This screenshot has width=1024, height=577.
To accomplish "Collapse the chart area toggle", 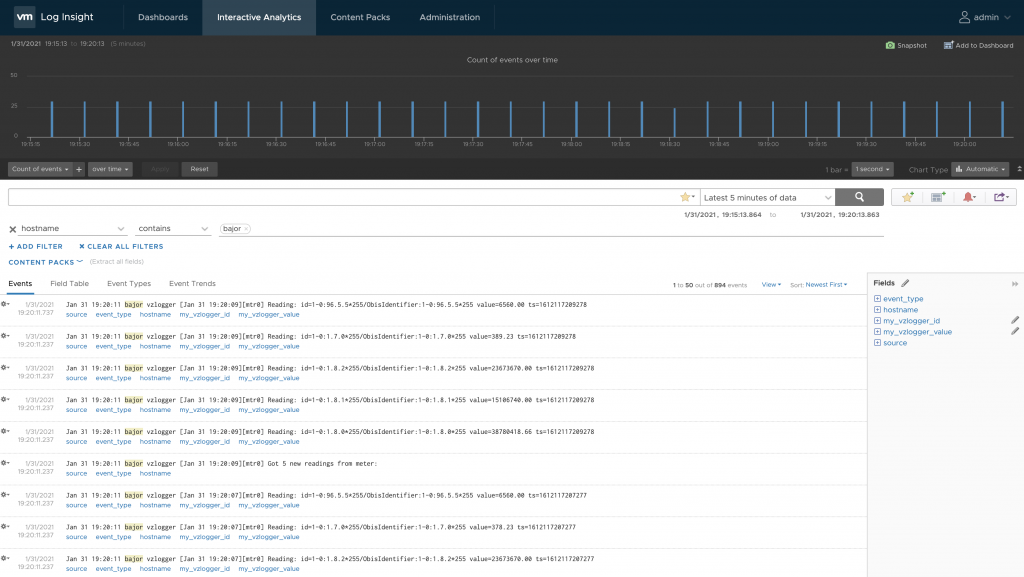I will click(x=1019, y=169).
